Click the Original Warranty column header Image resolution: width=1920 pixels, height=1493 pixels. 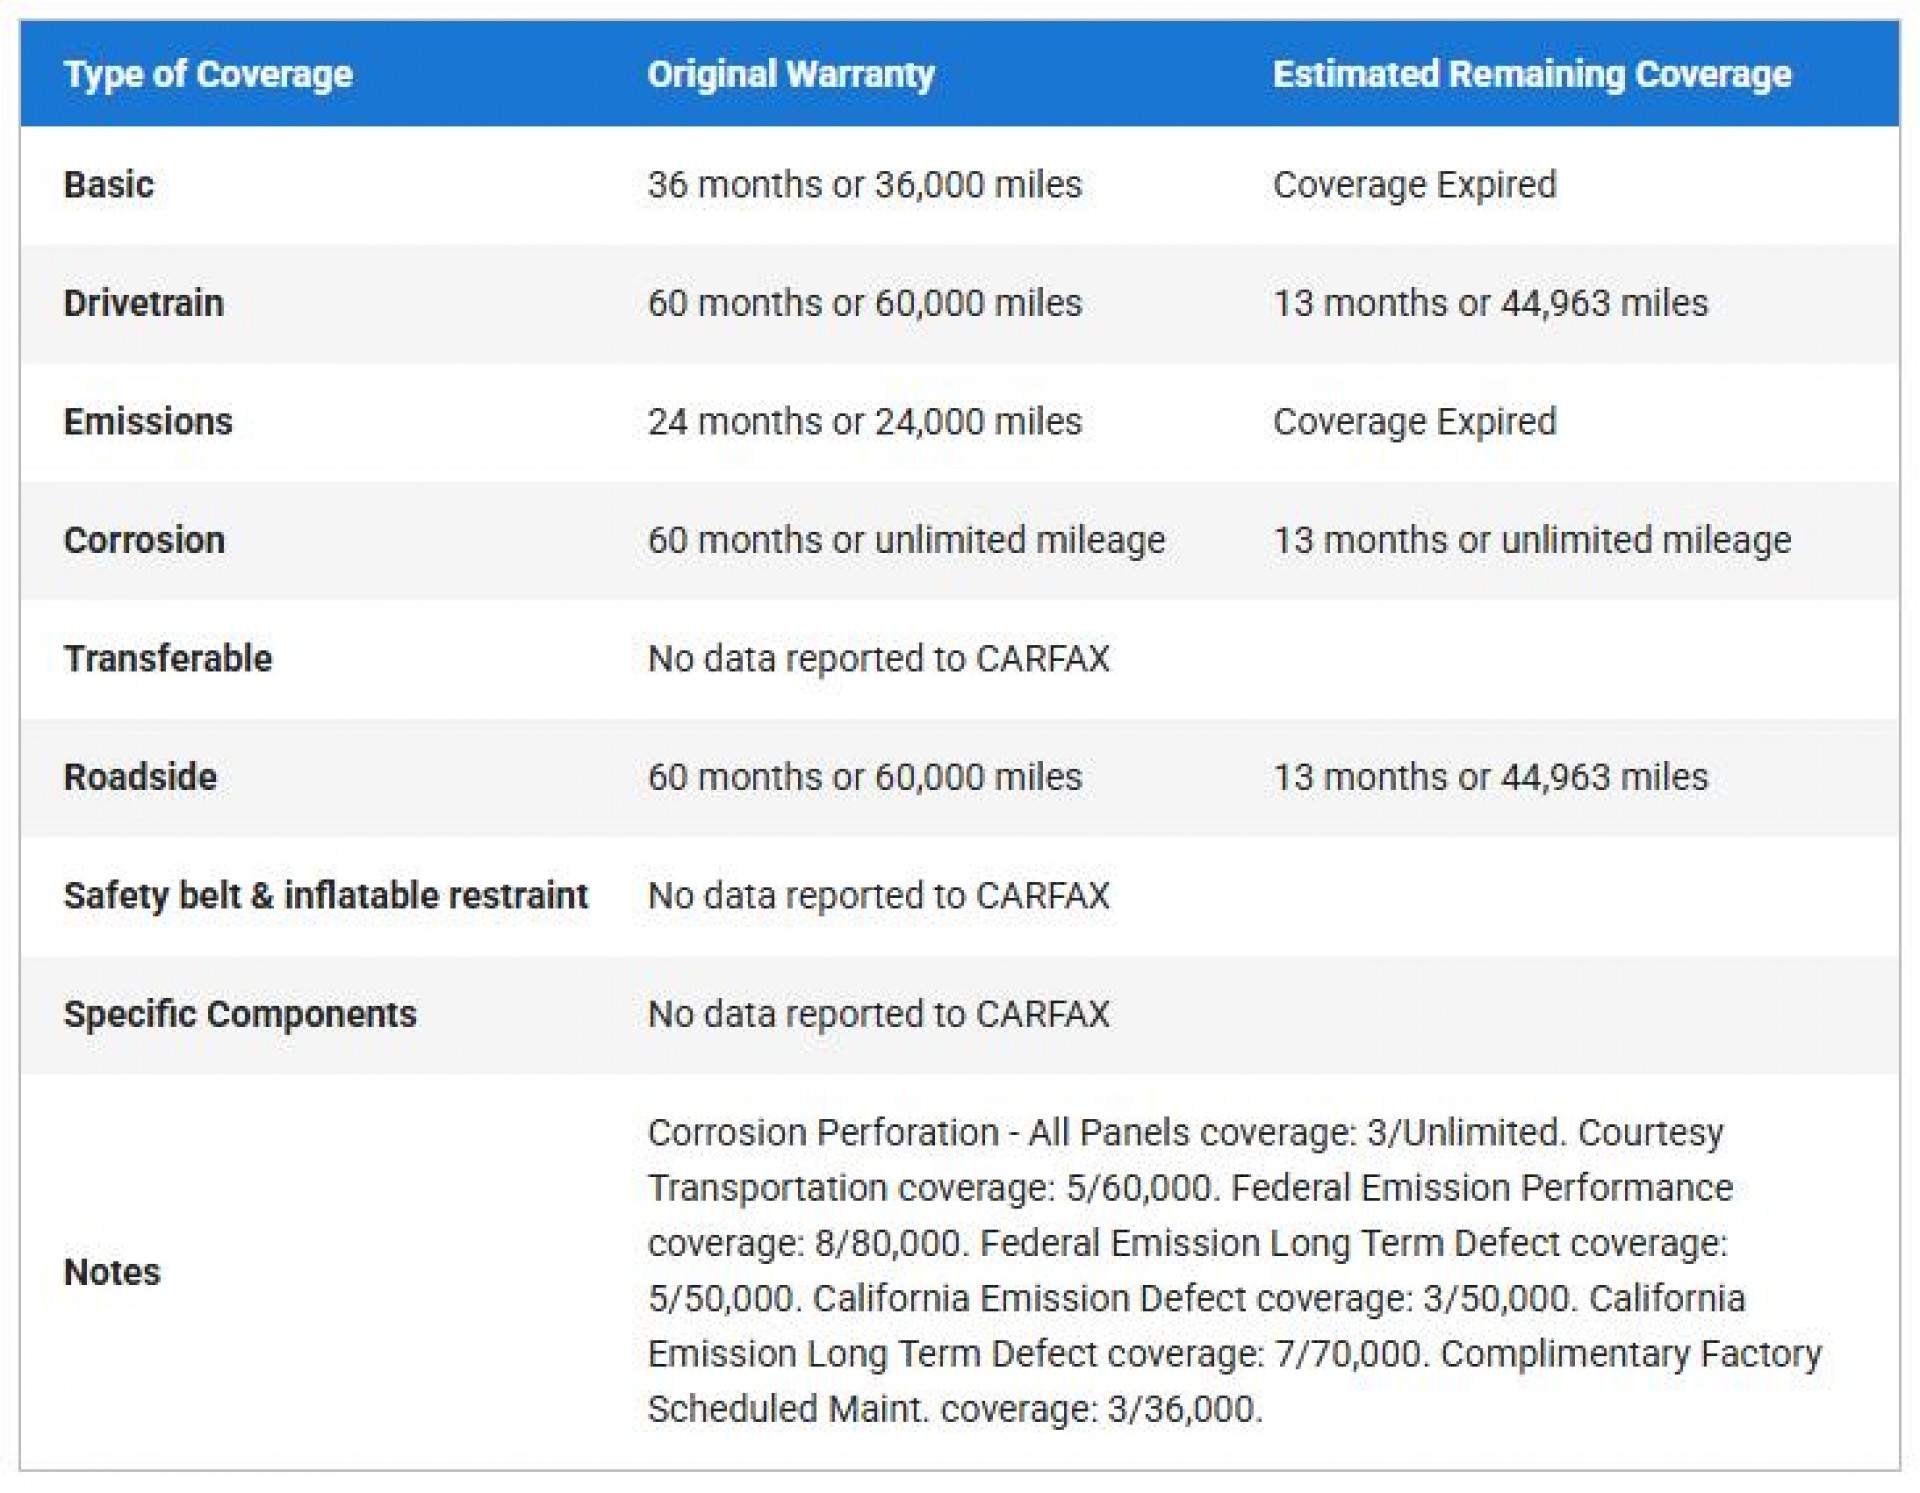(790, 74)
